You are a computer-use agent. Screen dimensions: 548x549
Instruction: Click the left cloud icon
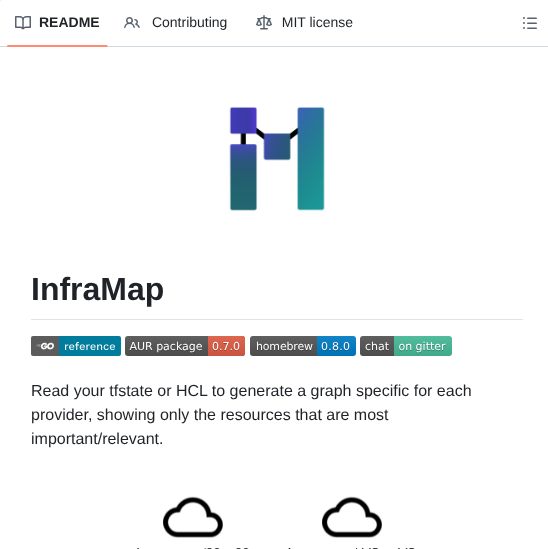(193, 517)
